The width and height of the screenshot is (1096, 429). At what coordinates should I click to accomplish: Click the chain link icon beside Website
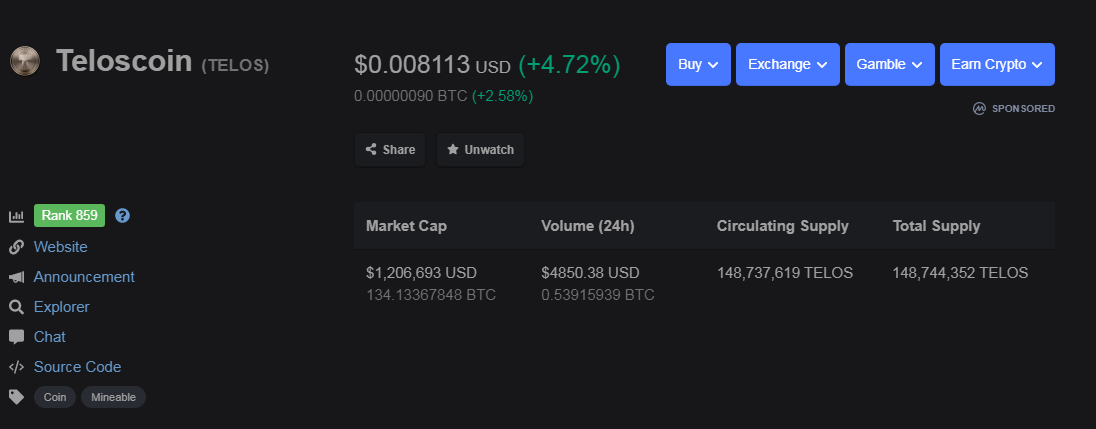[16, 247]
